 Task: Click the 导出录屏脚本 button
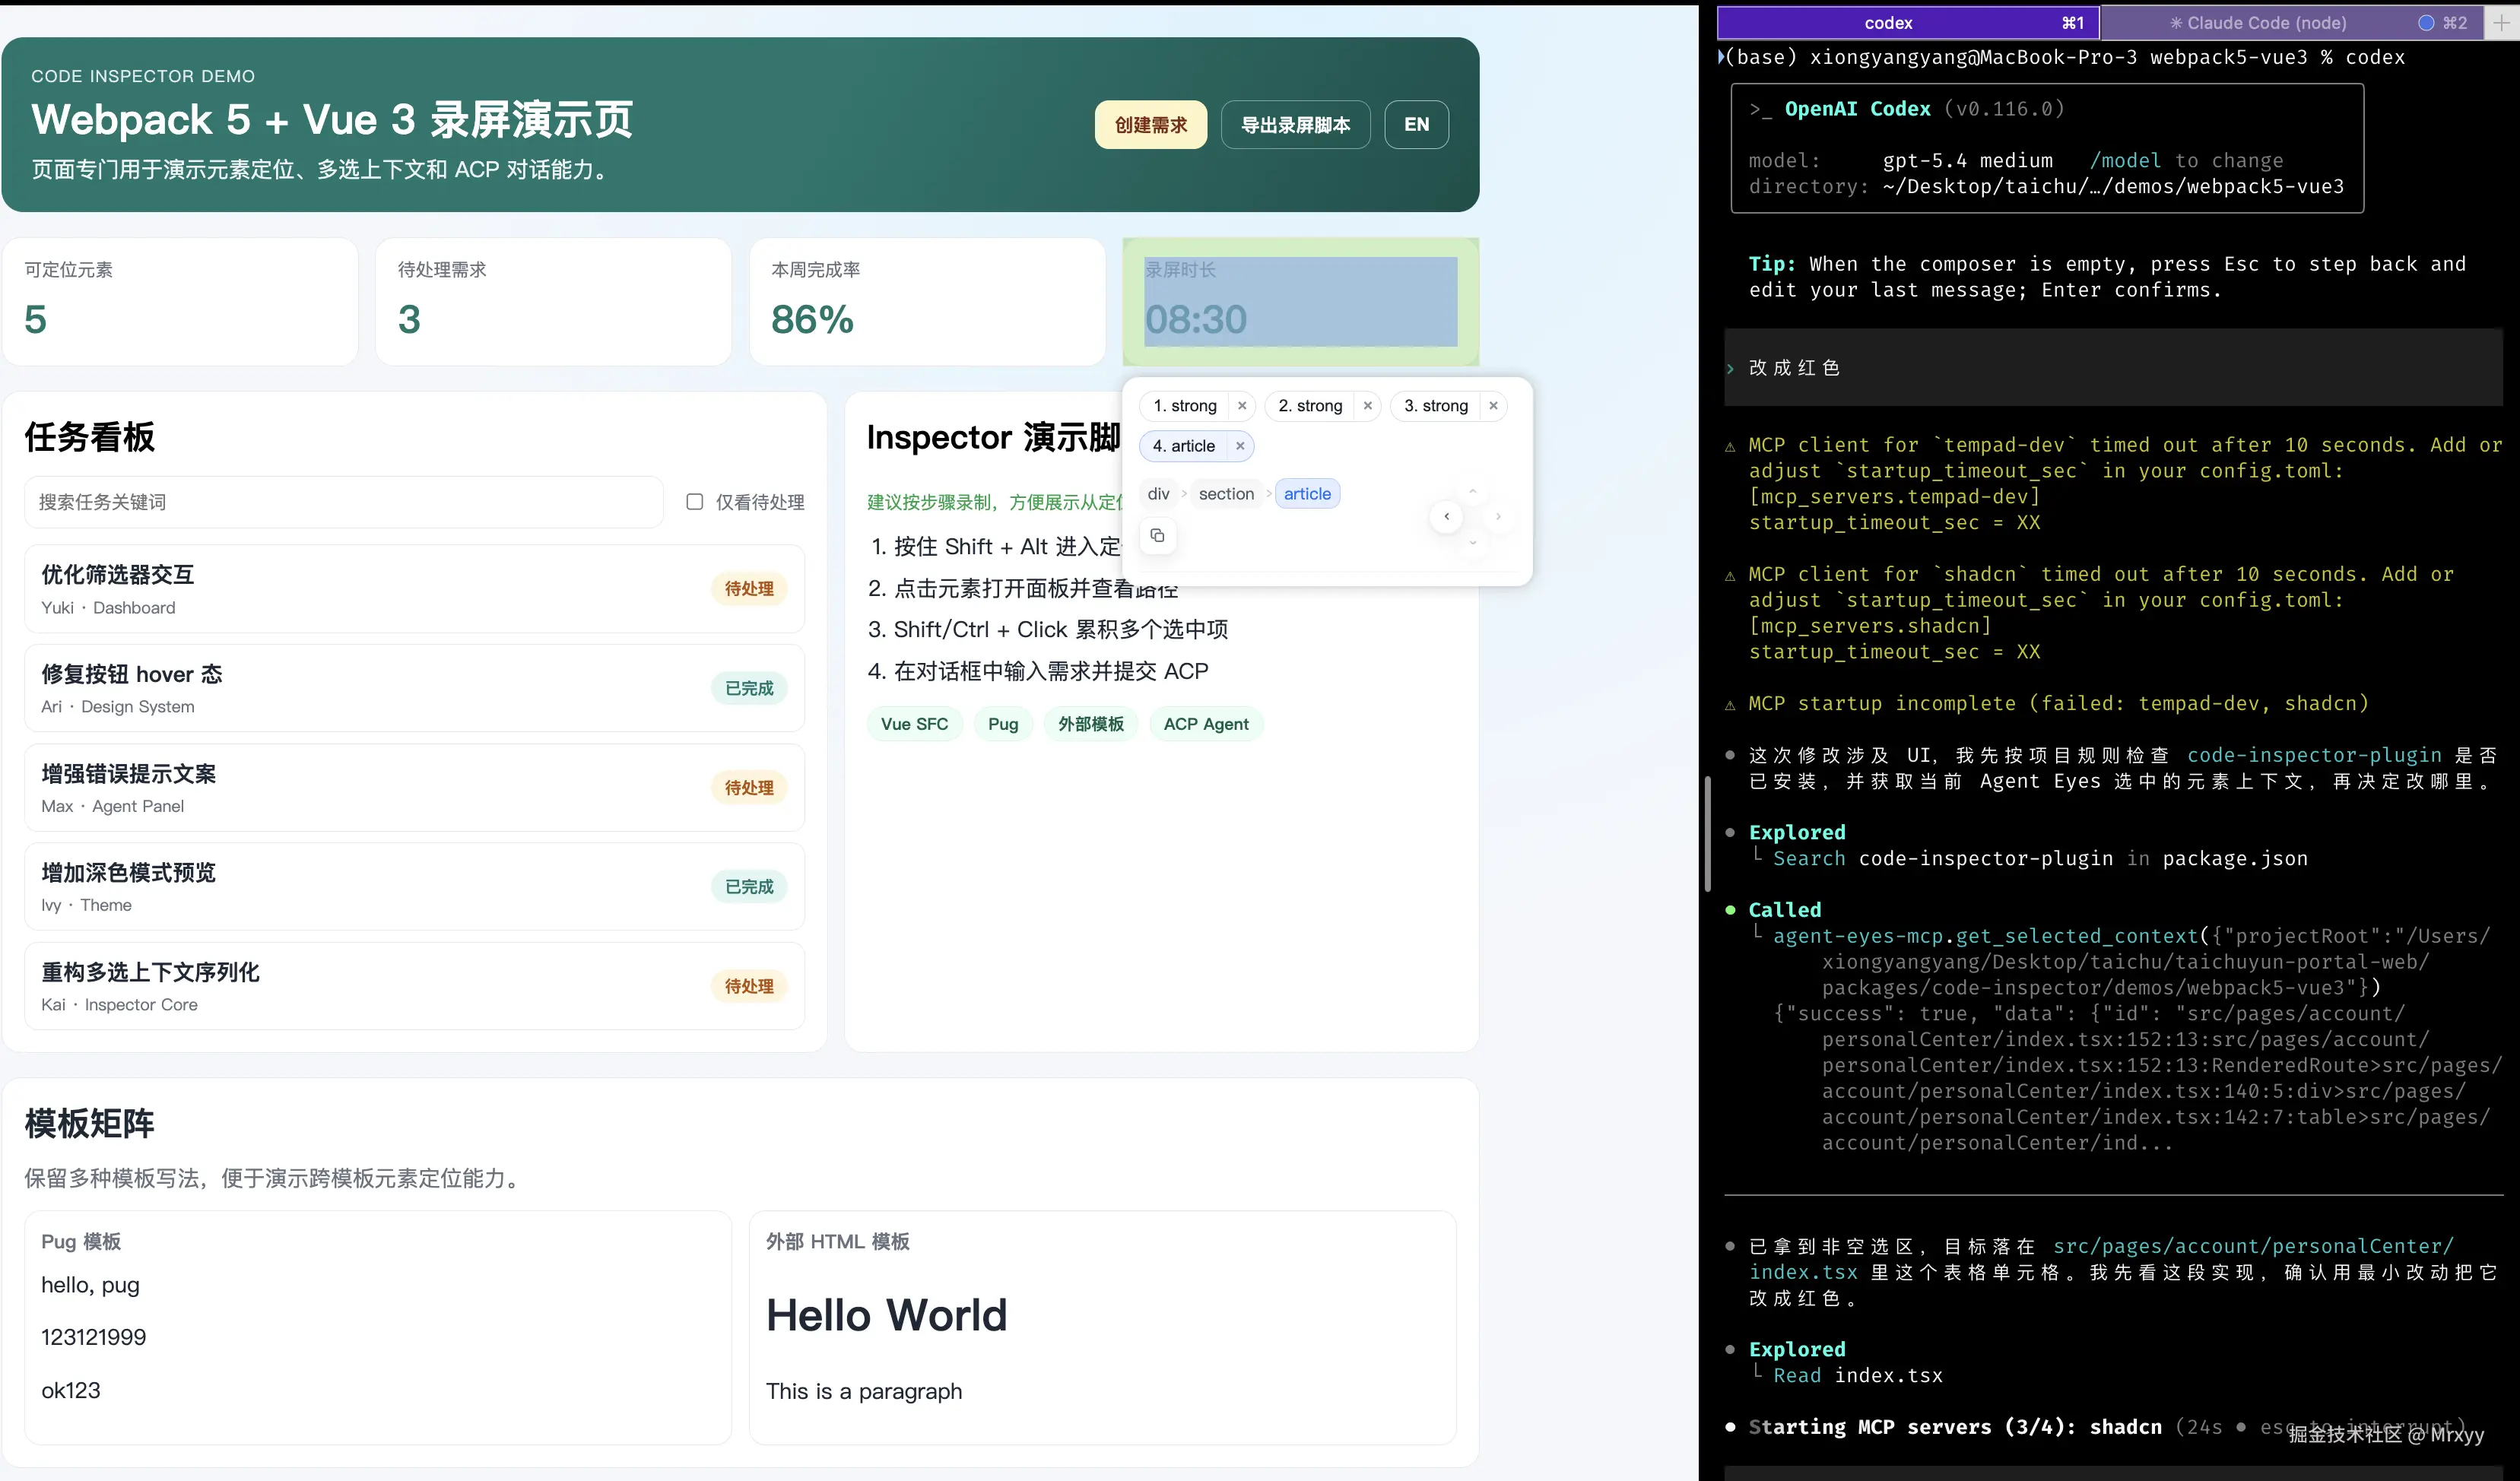[x=1295, y=125]
